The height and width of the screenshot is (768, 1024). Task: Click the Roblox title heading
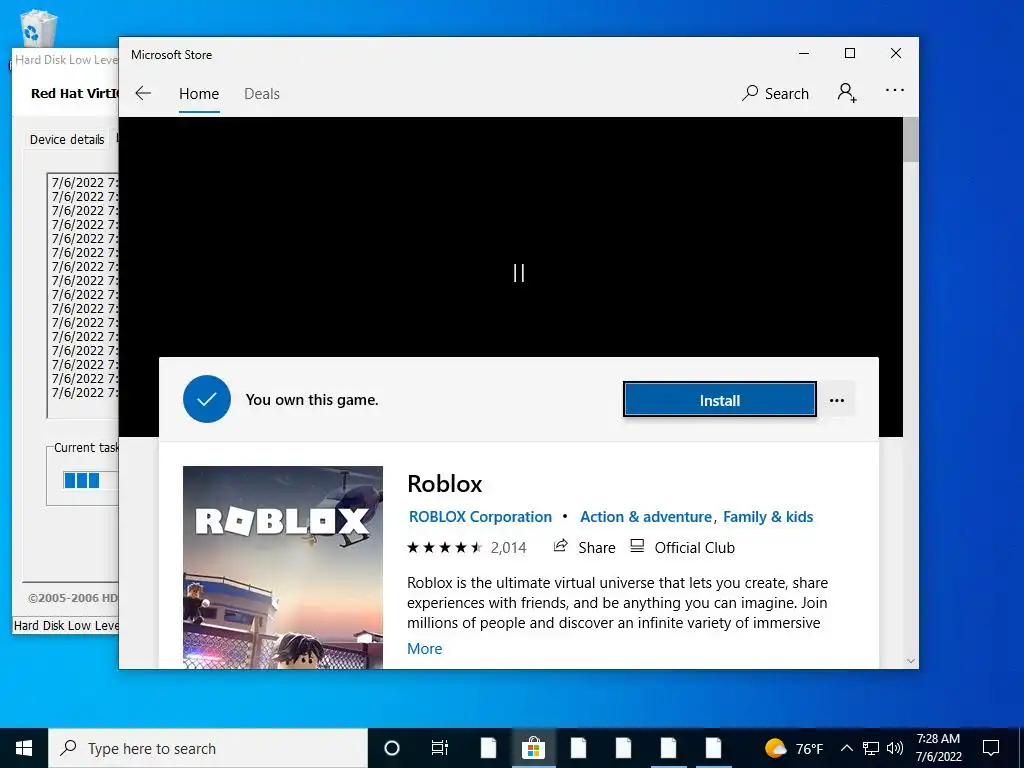coord(445,484)
